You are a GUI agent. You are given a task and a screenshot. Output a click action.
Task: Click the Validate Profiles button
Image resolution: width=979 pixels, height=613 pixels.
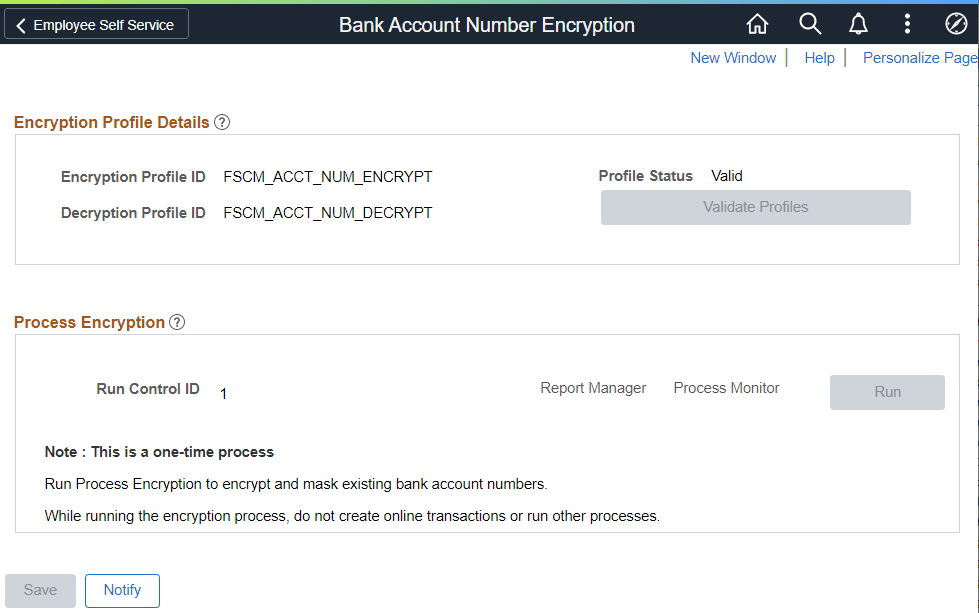[x=755, y=207]
